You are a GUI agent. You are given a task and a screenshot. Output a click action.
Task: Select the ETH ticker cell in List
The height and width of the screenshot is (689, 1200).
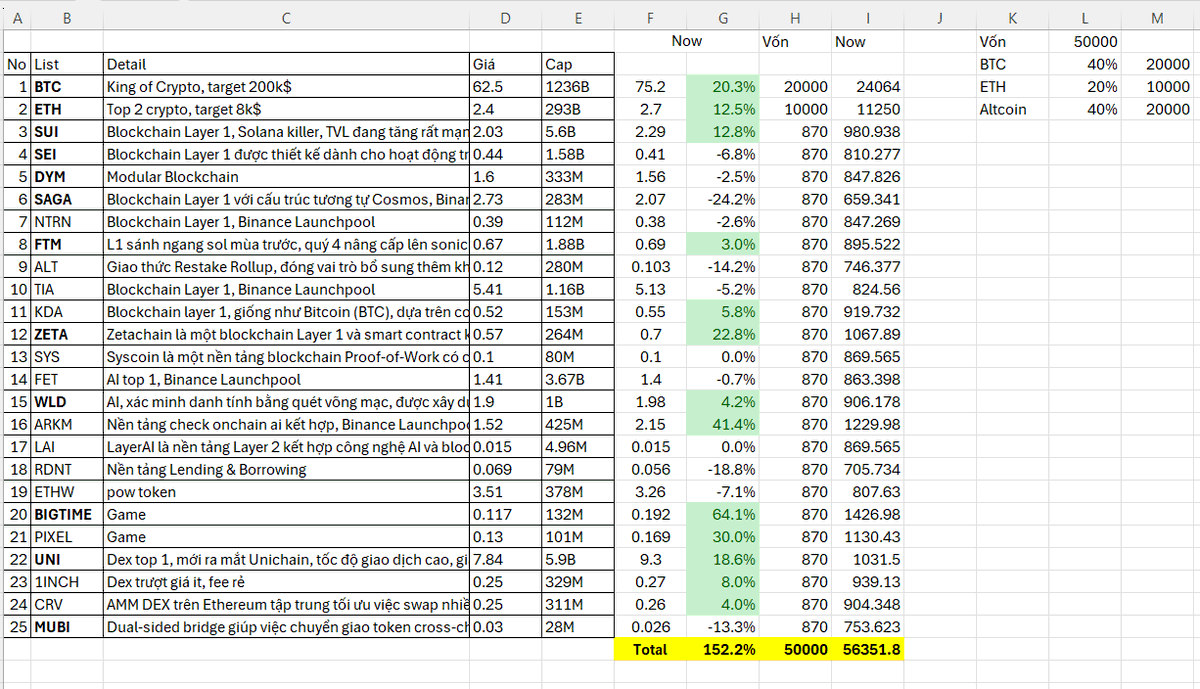[x=67, y=109]
